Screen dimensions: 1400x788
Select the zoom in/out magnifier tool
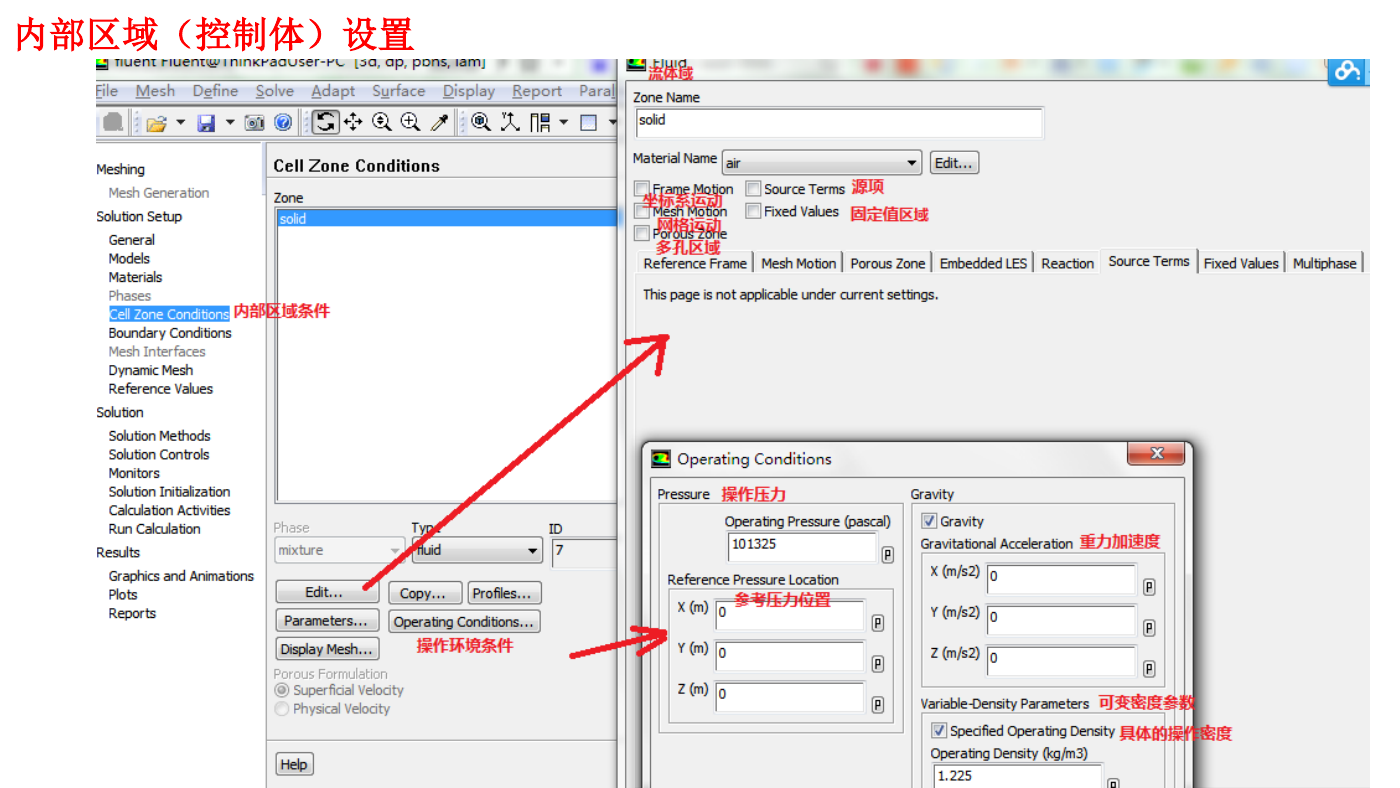381,122
